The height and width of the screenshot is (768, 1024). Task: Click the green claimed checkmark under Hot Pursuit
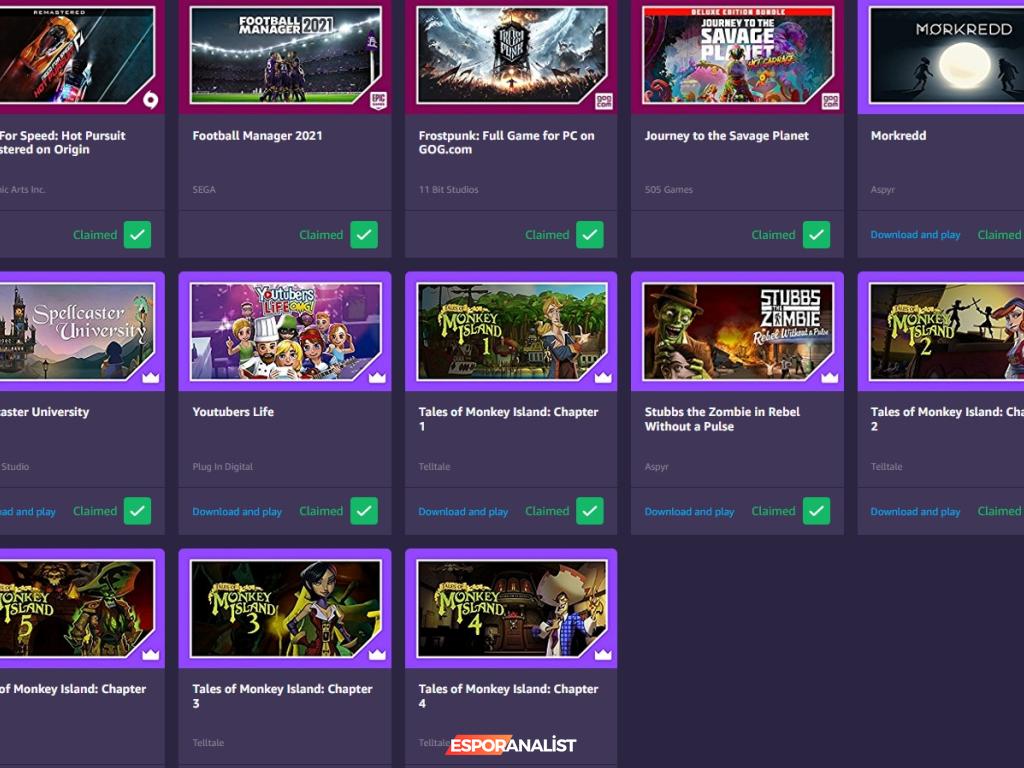tap(137, 234)
